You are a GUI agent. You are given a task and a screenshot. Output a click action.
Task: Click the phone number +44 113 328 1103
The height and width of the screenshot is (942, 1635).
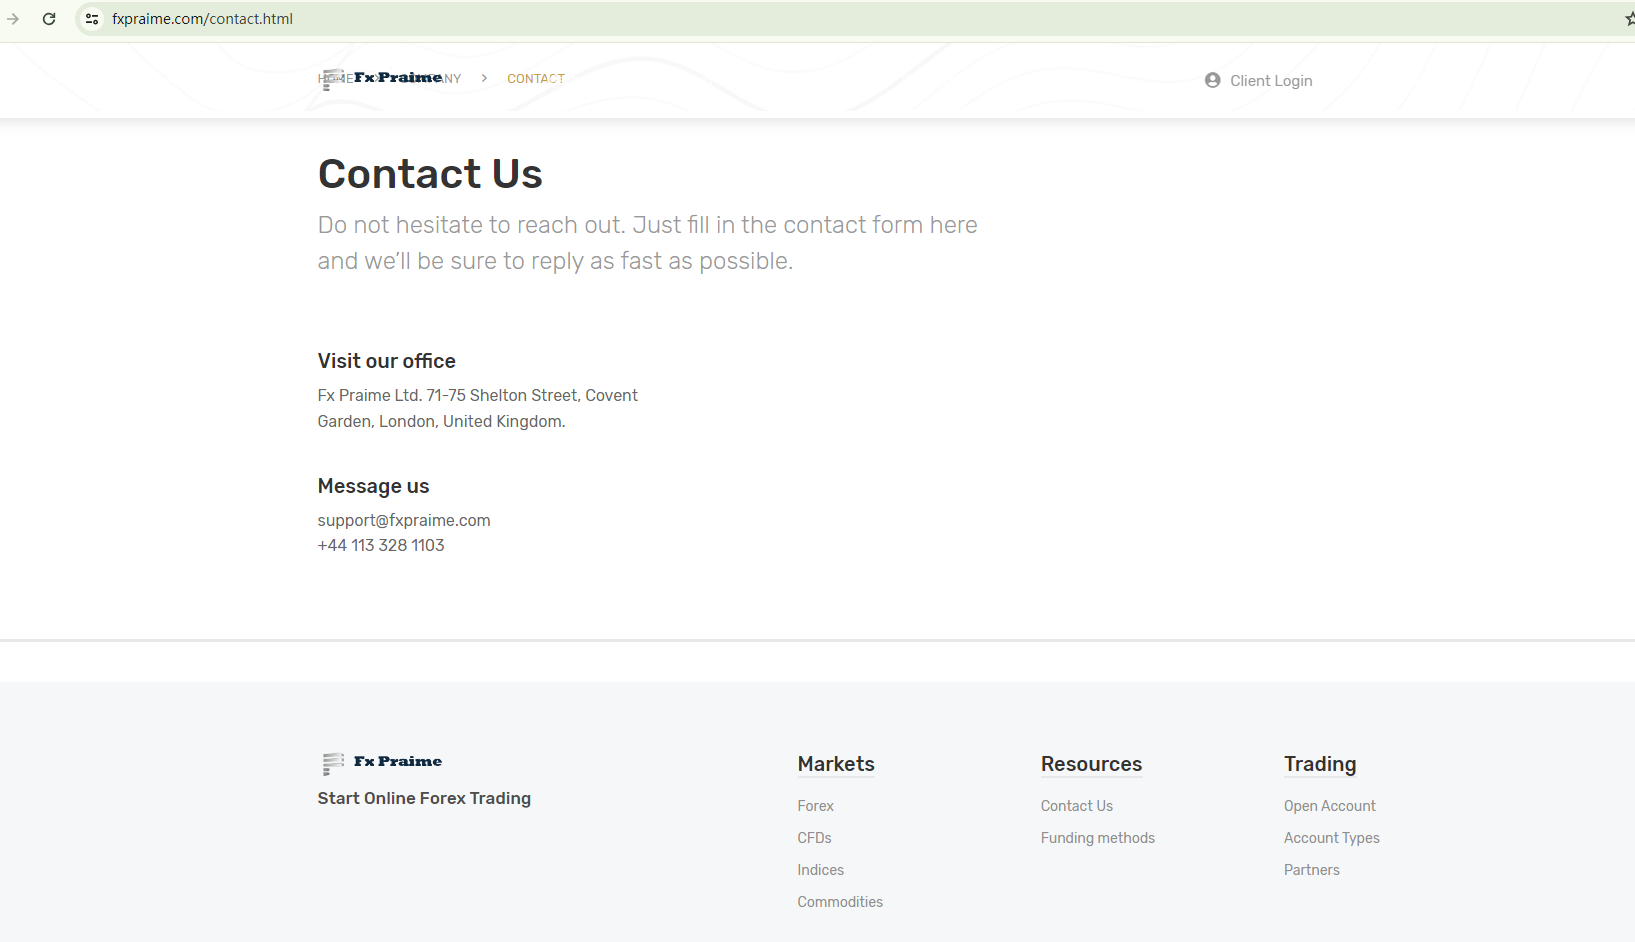[x=381, y=545]
